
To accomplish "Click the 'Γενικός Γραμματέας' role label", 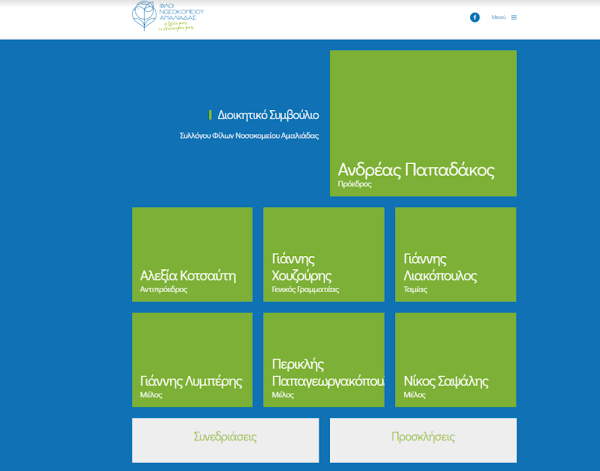I will point(305,289).
